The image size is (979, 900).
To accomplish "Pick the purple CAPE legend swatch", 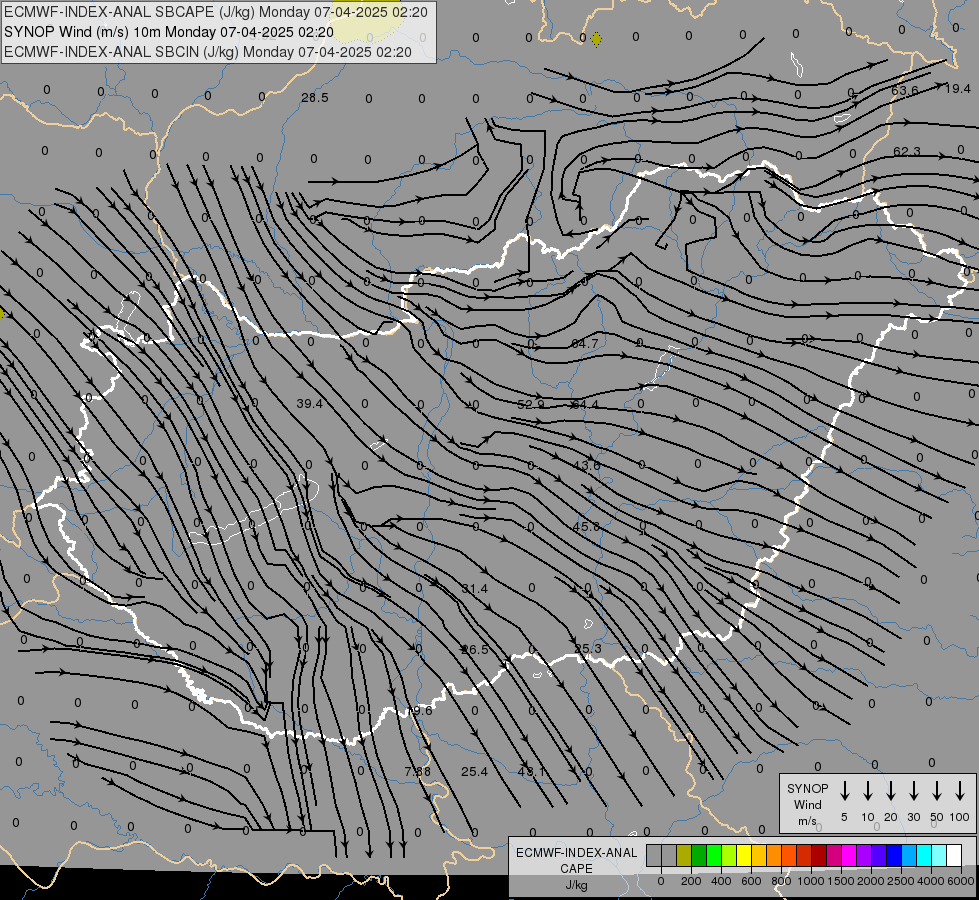I will click(x=864, y=856).
